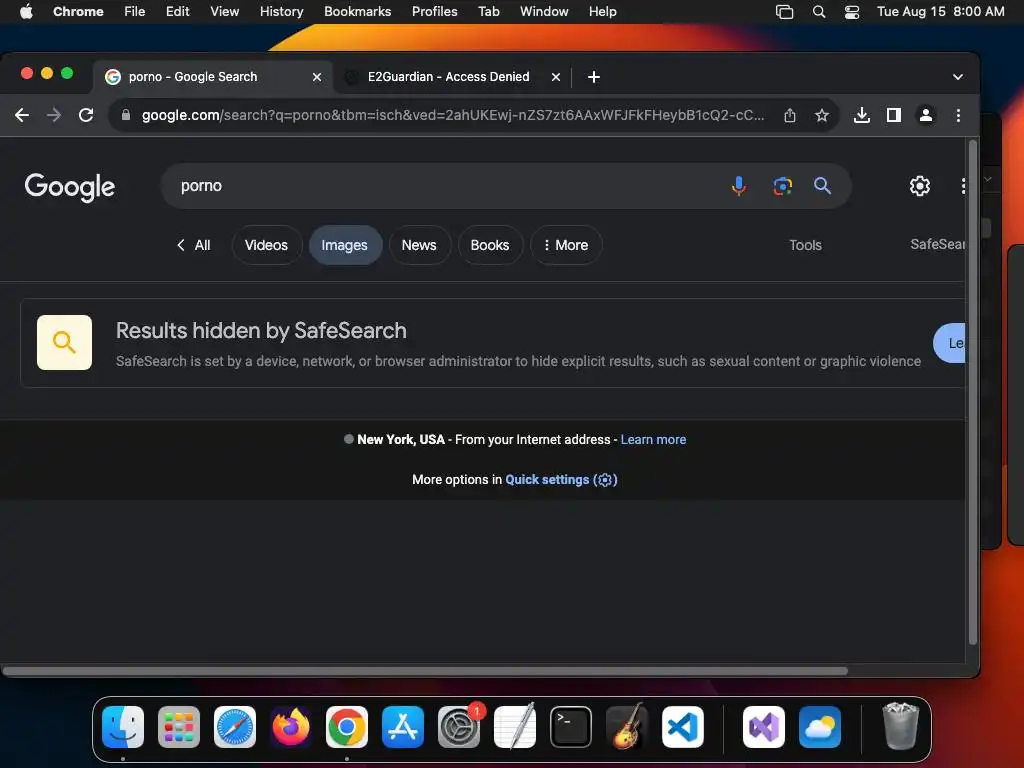Expand the tab search chevron

[957, 77]
